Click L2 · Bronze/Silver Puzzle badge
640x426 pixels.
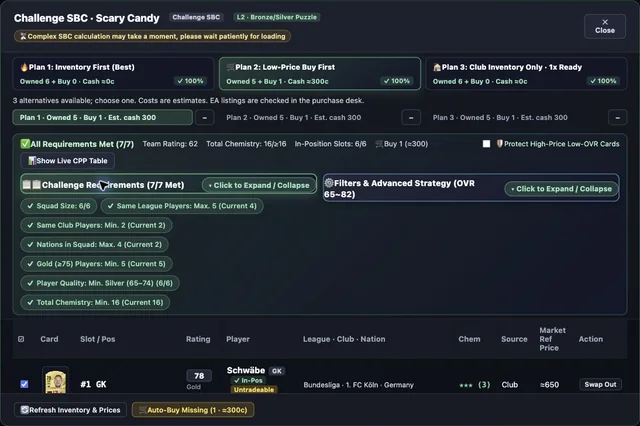pyautogui.click(x=276, y=17)
